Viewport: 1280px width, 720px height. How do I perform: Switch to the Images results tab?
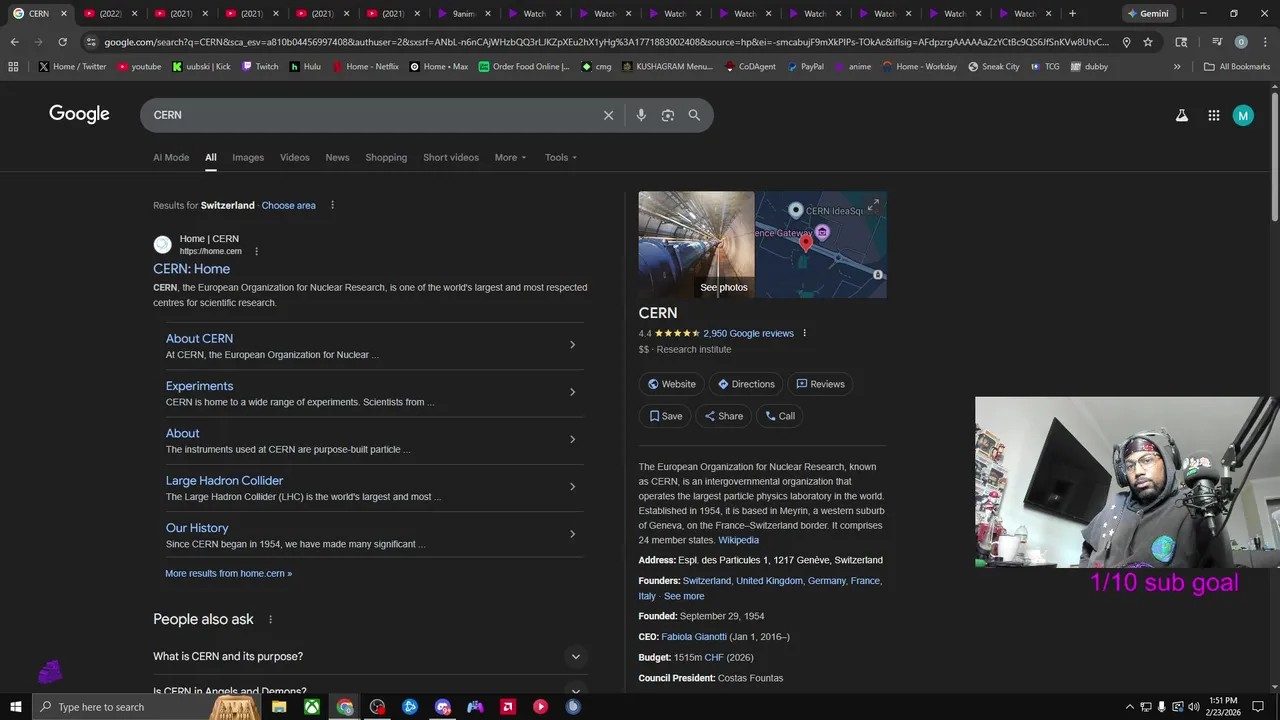(x=248, y=157)
